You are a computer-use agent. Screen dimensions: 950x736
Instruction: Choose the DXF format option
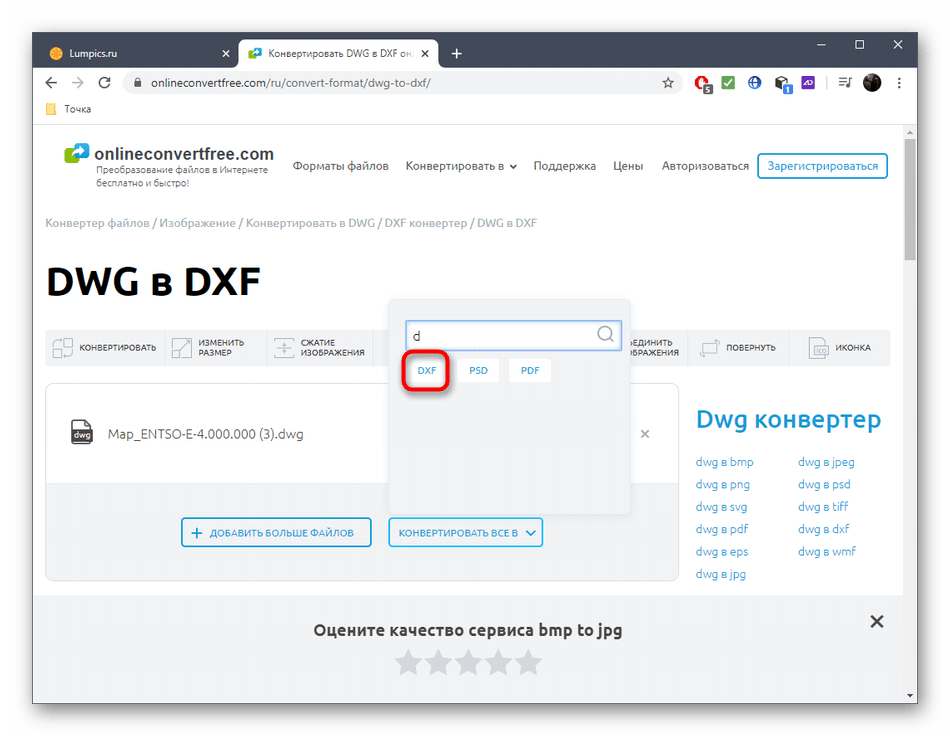(427, 370)
